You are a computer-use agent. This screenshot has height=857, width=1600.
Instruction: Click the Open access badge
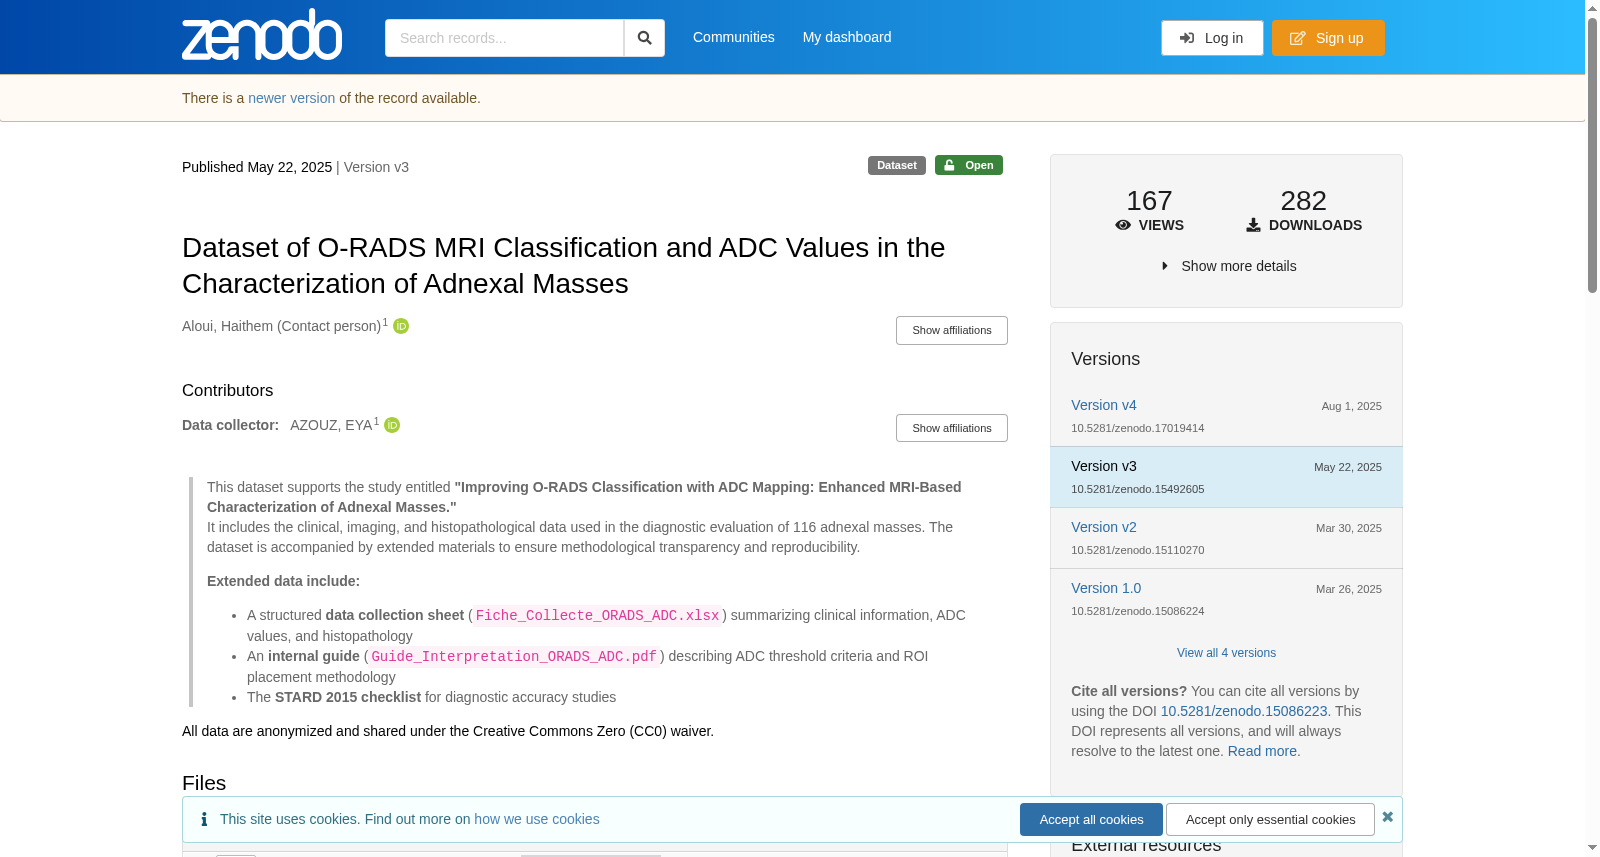tap(968, 165)
